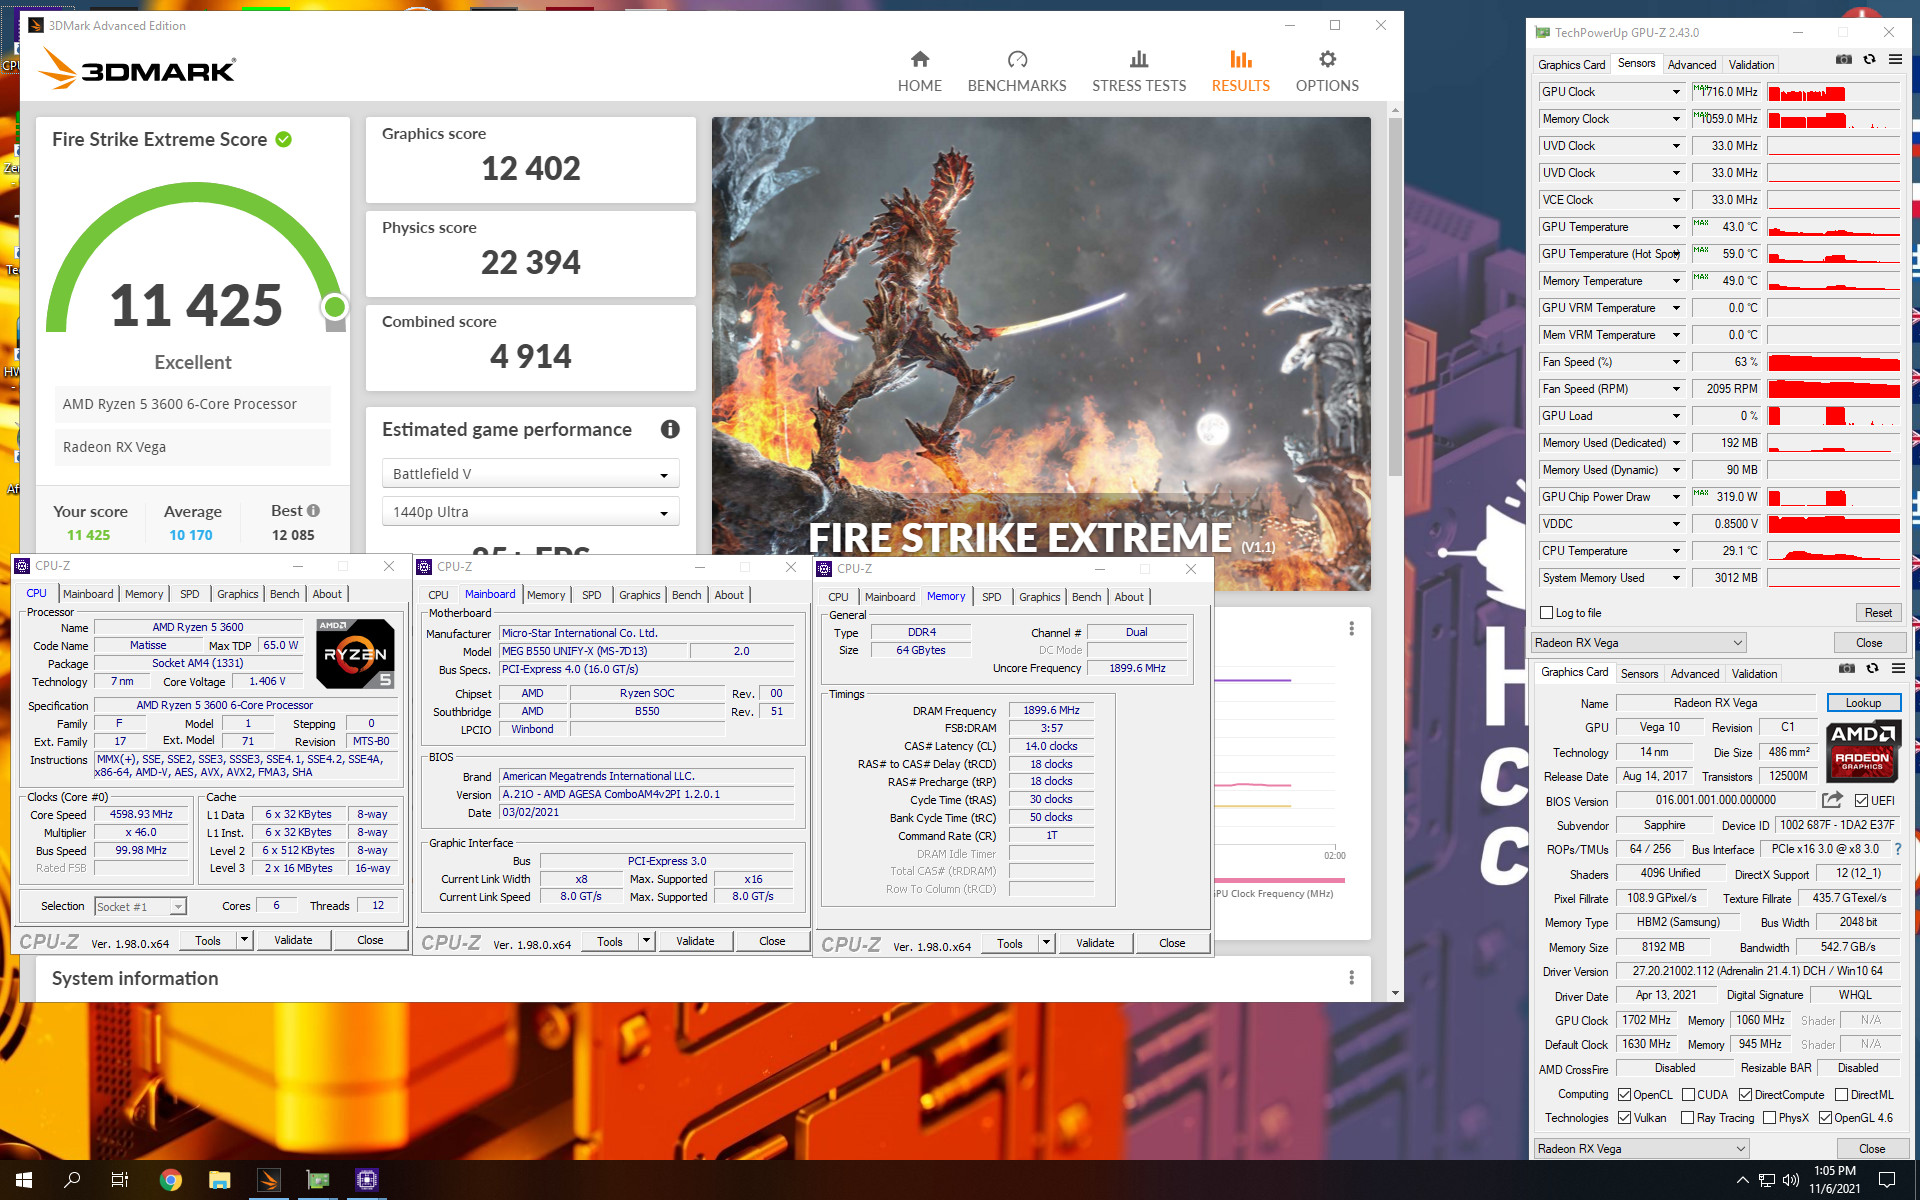Screen dimensions: 1920x1200
Task: Click estimated game performance info icon
Action: [670, 429]
